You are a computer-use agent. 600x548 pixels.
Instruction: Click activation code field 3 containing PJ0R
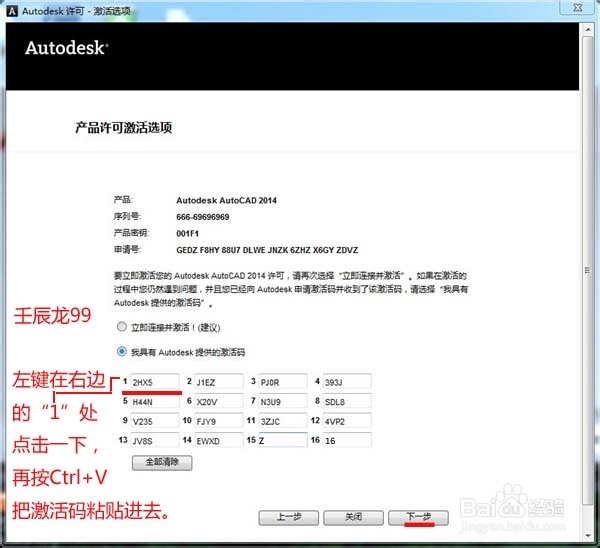pos(283,382)
